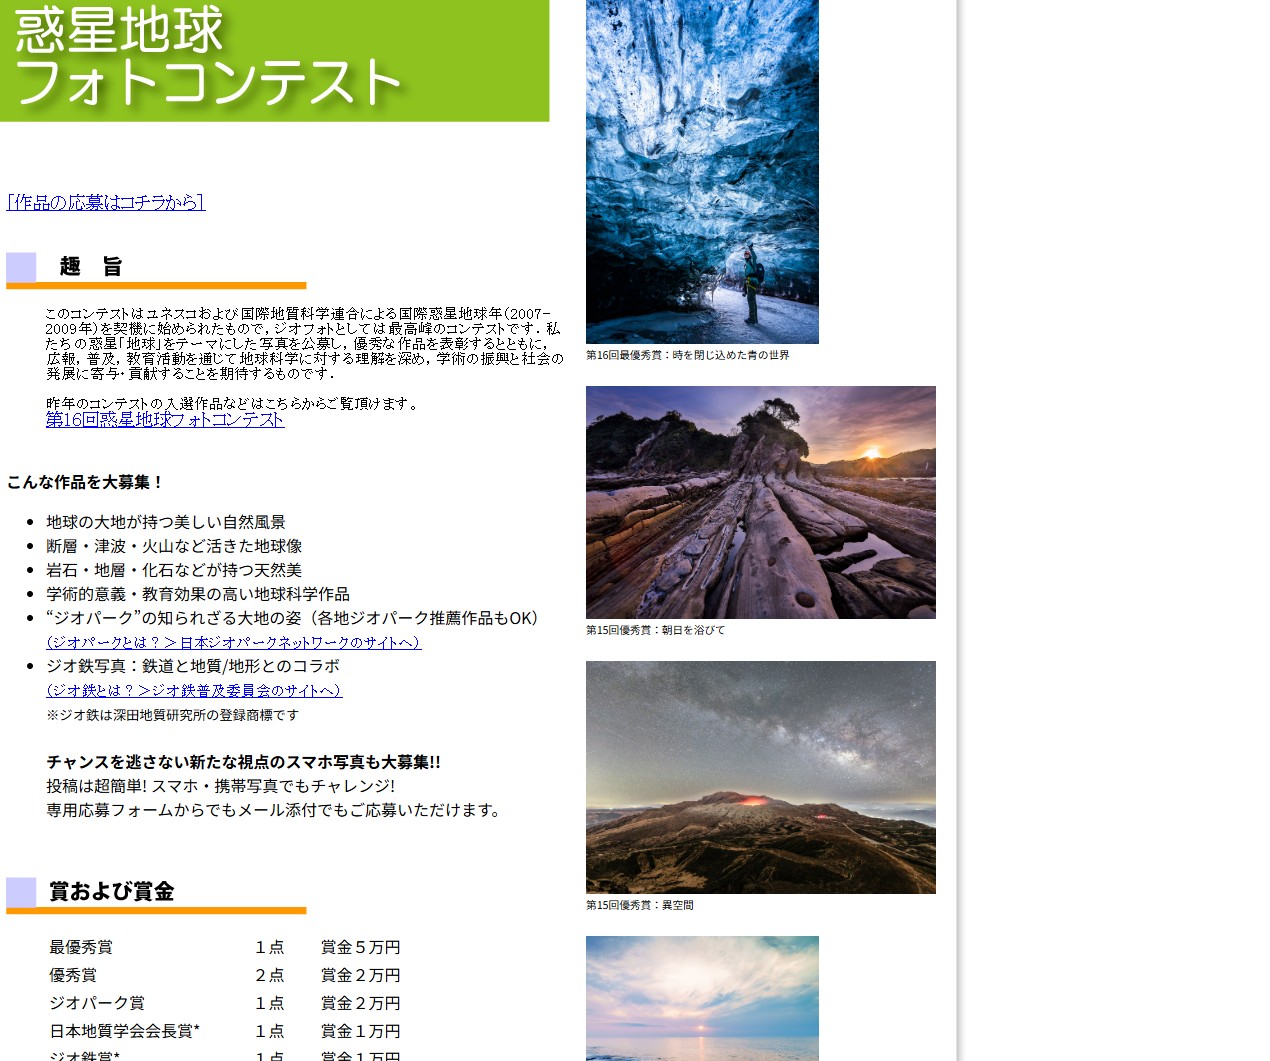Click the こんな作品を大募集！ heading
Image resolution: width=1270 pixels, height=1061 pixels.
(x=85, y=482)
